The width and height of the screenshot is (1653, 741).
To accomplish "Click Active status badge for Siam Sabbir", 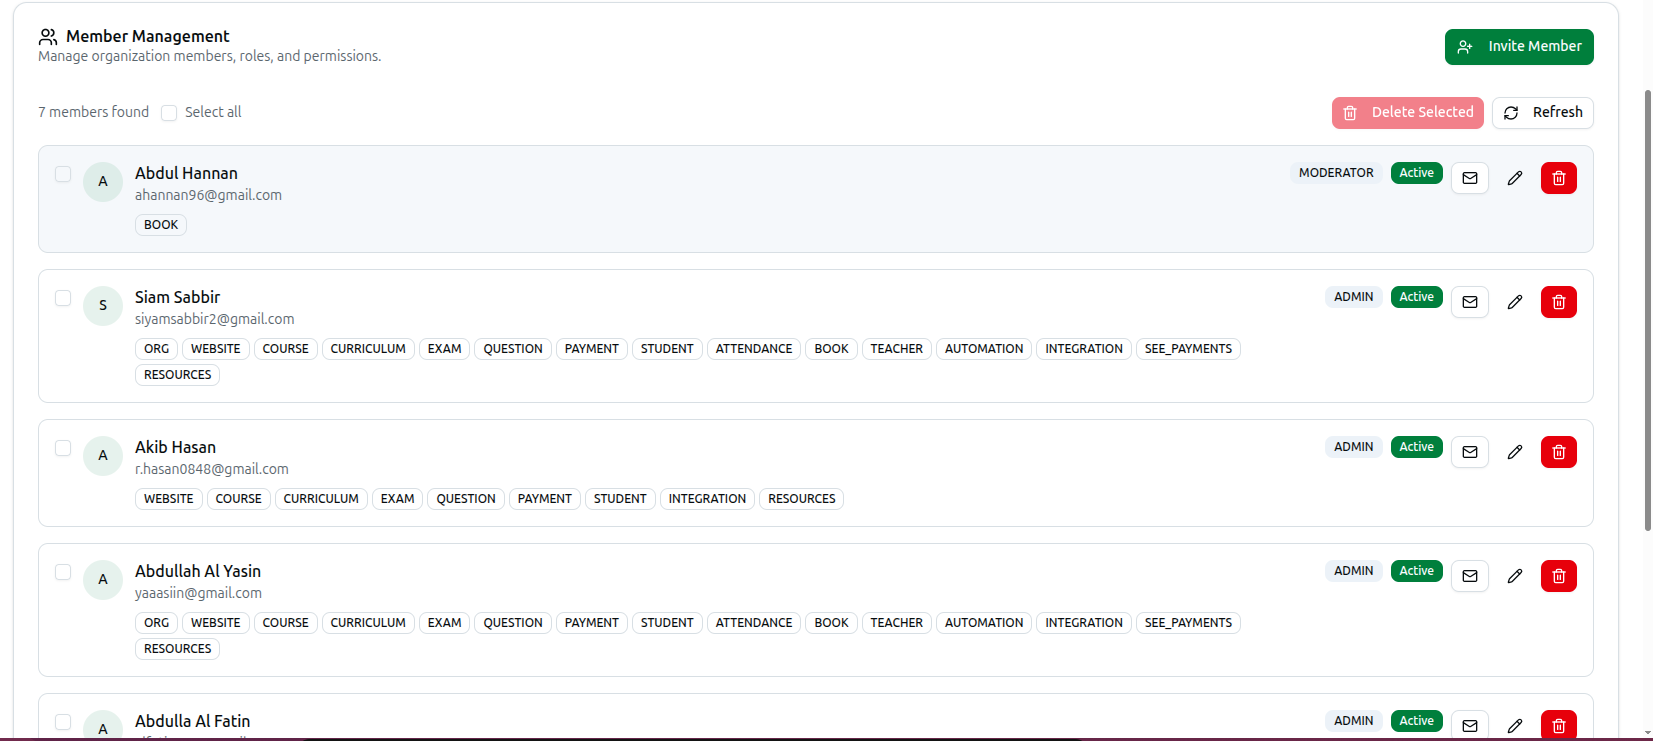I will pos(1417,297).
